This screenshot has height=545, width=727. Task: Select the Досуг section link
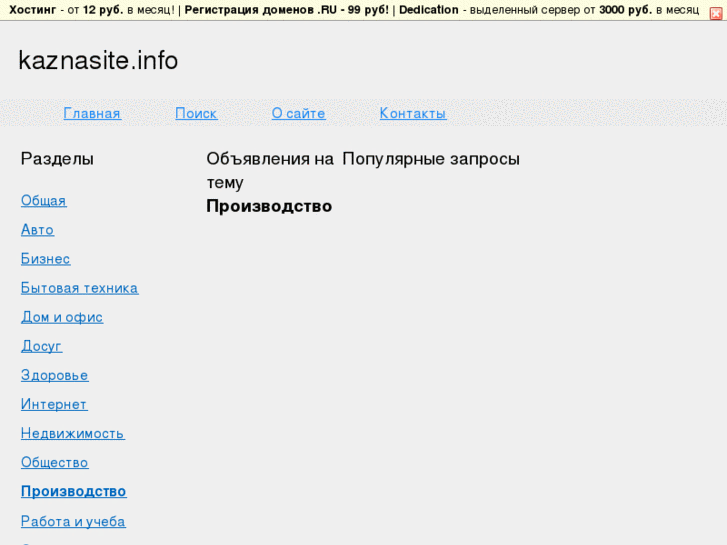tap(41, 346)
